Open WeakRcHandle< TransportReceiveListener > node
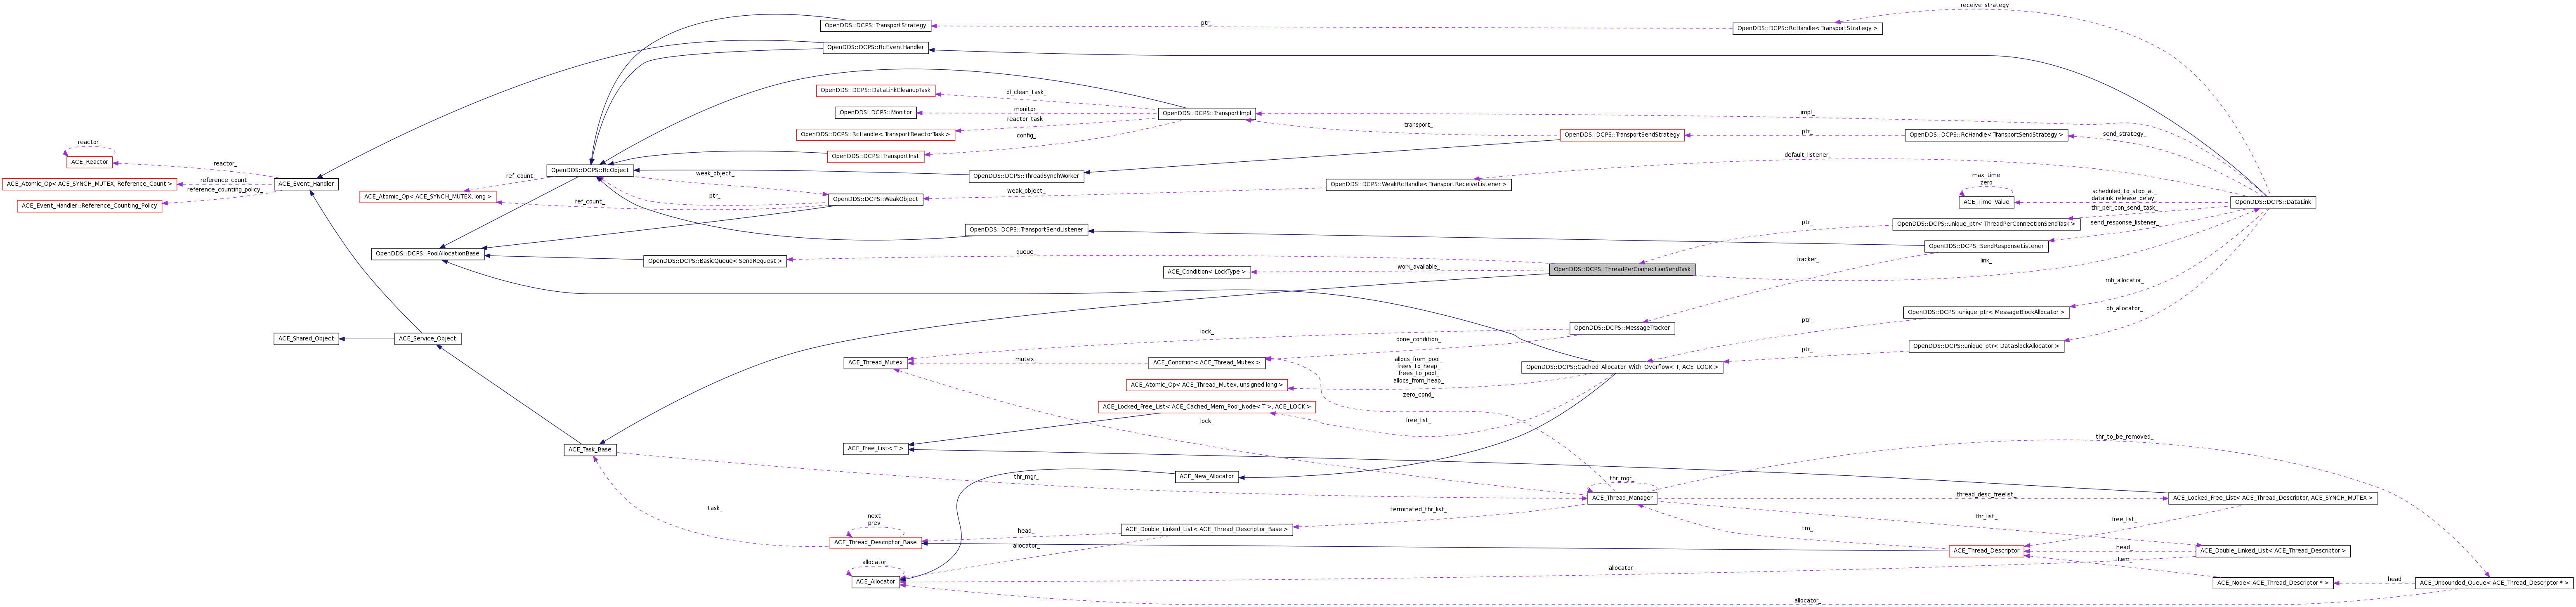This screenshot has height=607, width=2576. 1418,184
